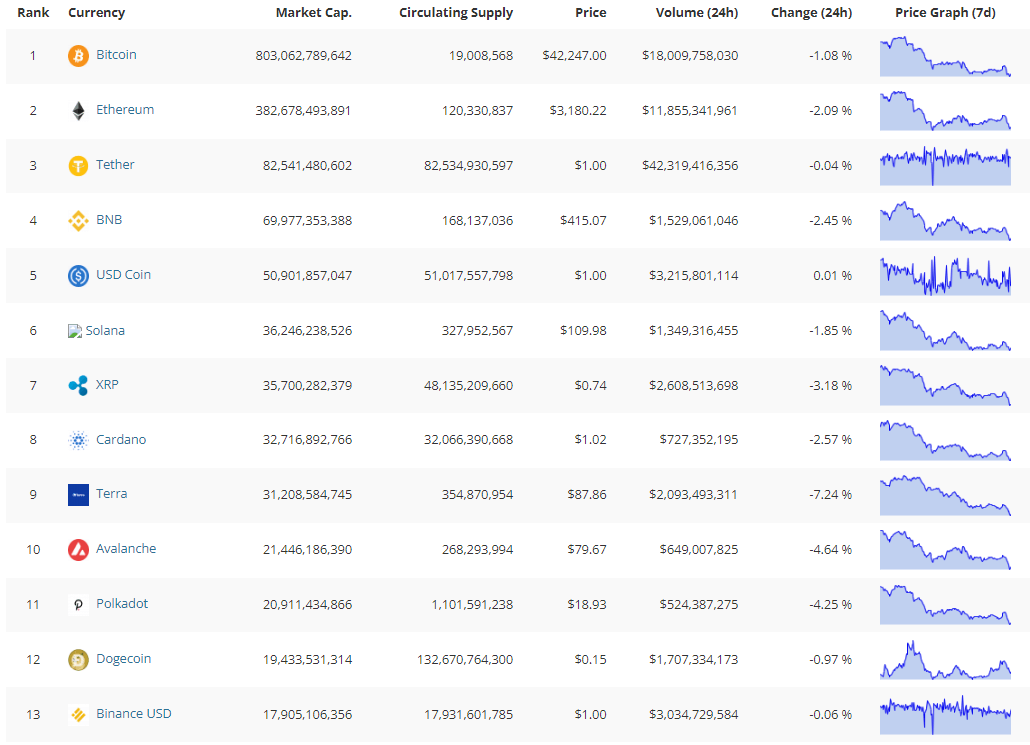This screenshot has height=745, width=1030.
Task: Click the XRP logo icon
Action: 78,386
